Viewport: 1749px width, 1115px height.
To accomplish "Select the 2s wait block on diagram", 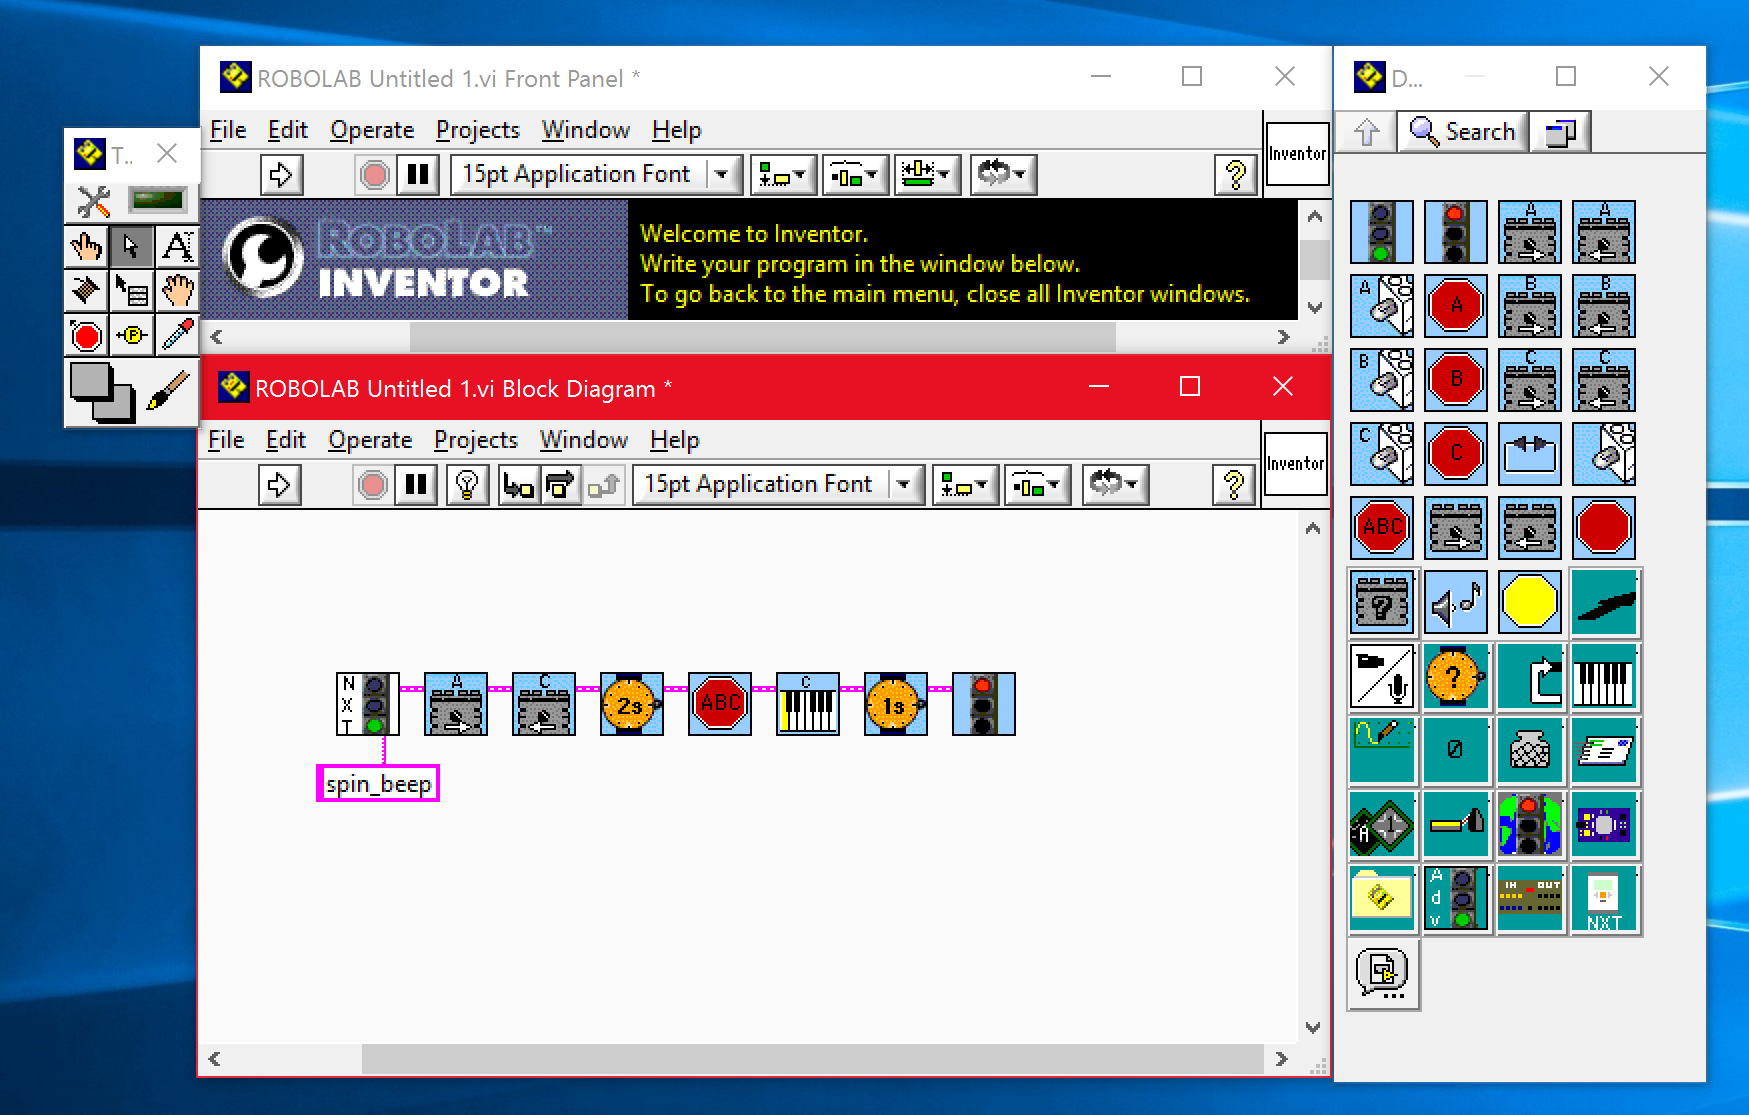I will [631, 704].
